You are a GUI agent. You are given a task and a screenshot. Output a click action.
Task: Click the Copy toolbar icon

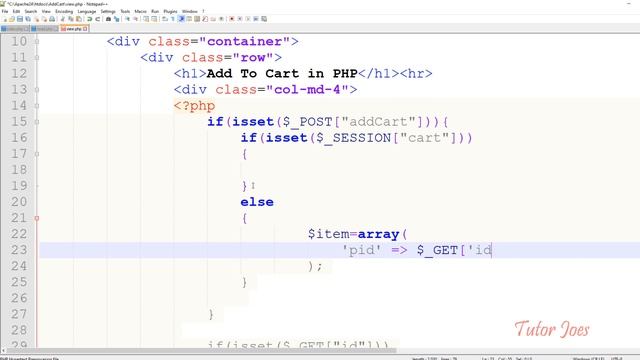click(x=71, y=19)
